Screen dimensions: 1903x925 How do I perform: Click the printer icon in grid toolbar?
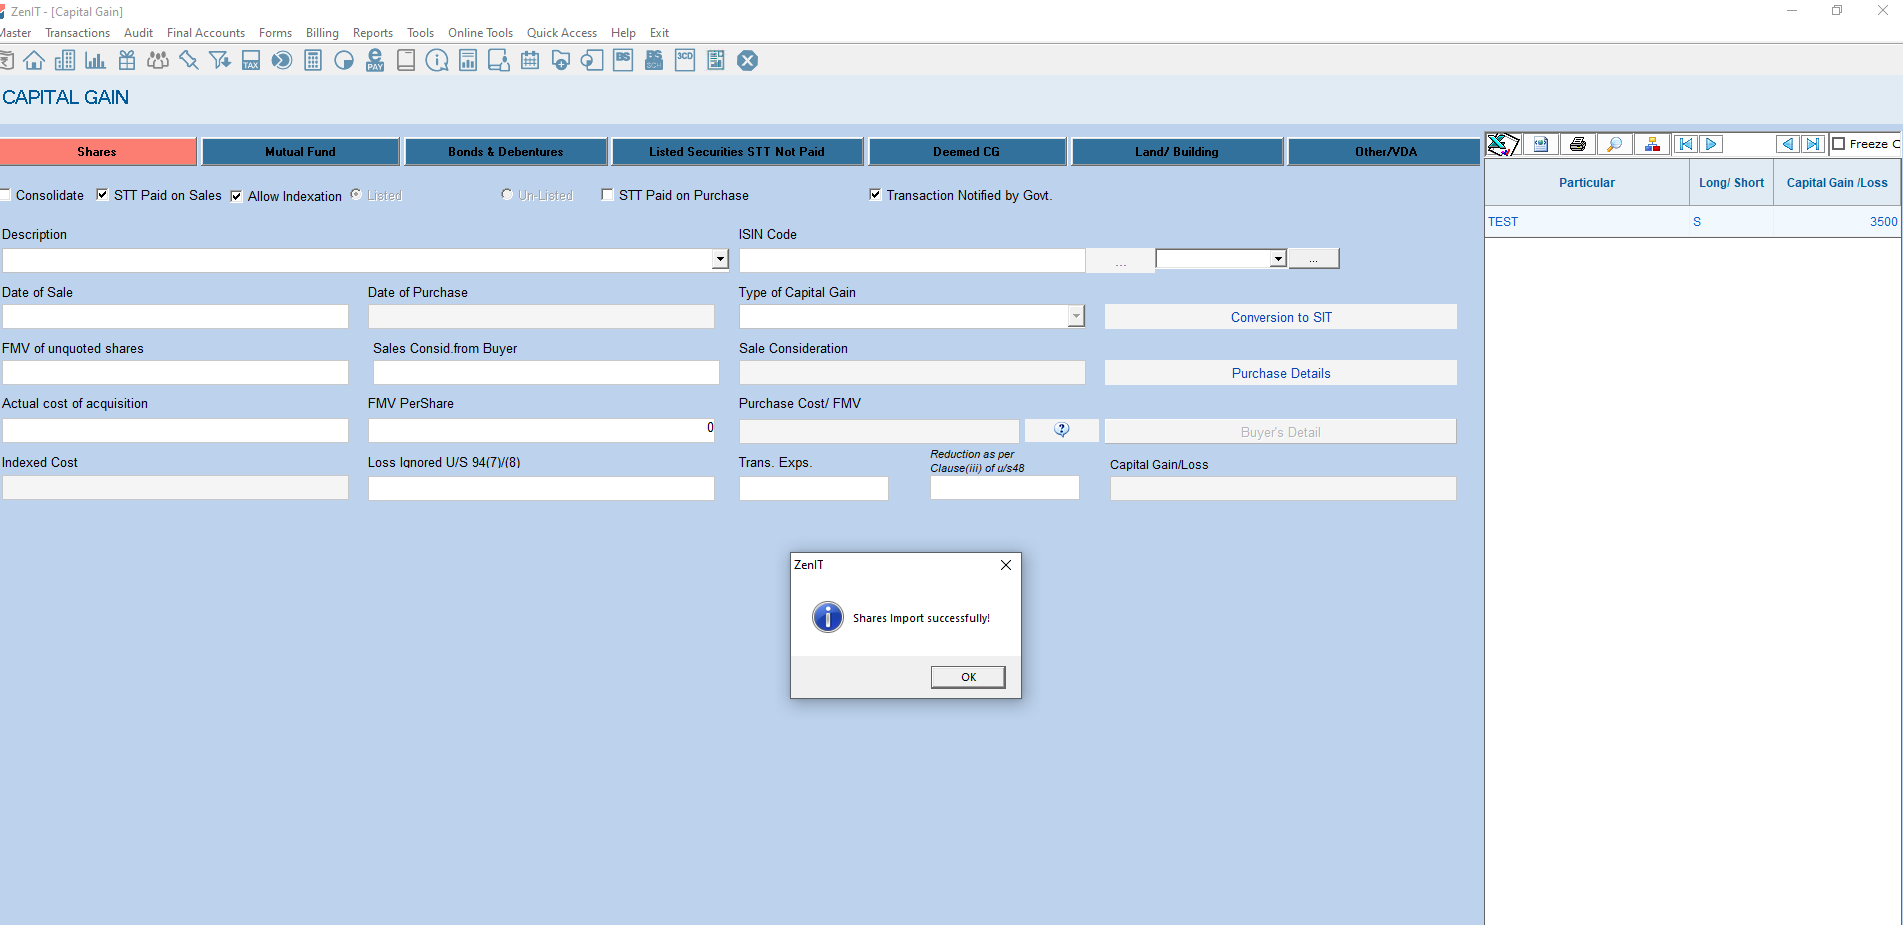1578,144
